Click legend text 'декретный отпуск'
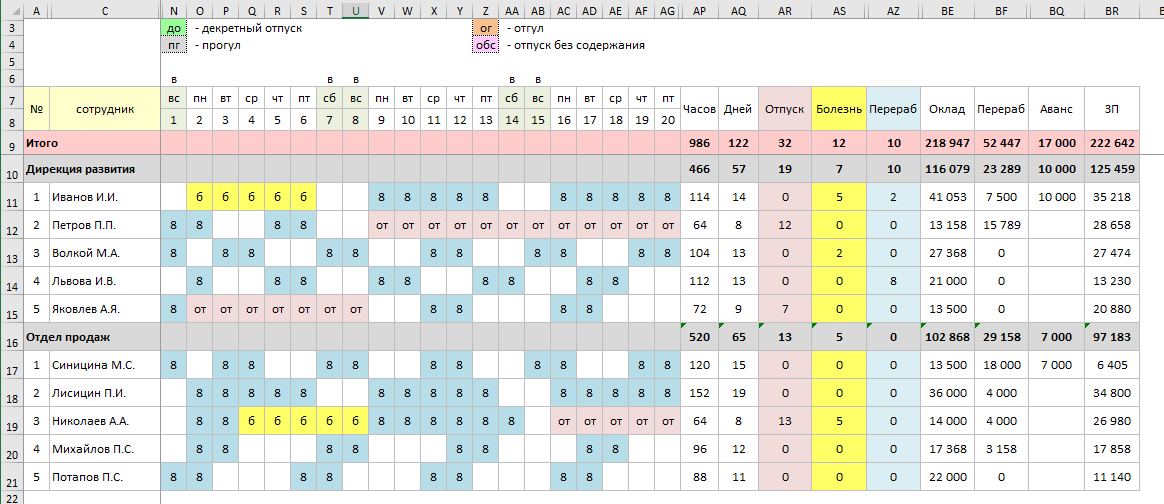 253,28
